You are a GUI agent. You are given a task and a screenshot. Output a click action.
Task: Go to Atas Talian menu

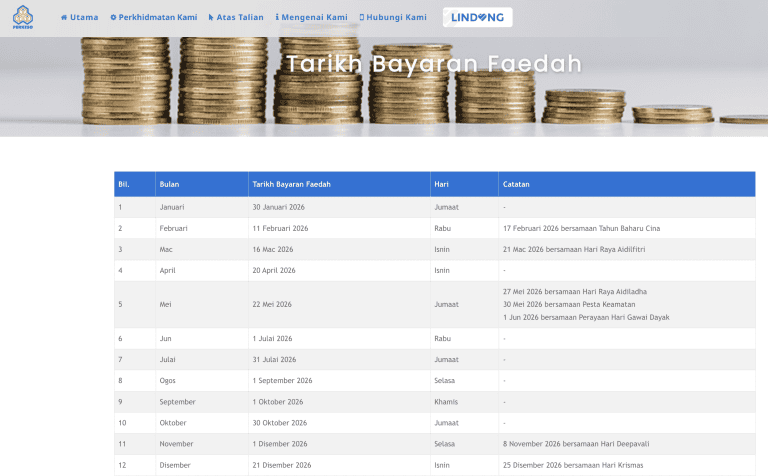pyautogui.click(x=240, y=17)
